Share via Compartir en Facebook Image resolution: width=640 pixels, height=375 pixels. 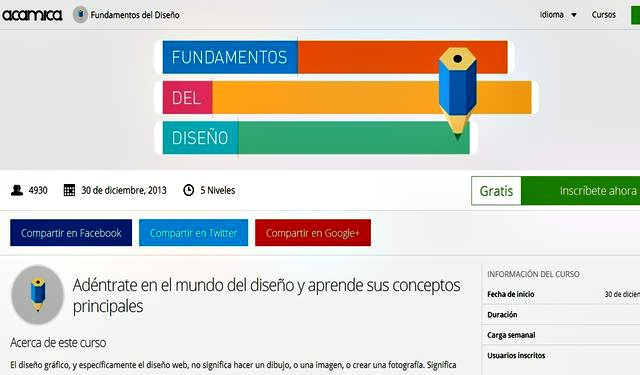pyautogui.click(x=71, y=233)
